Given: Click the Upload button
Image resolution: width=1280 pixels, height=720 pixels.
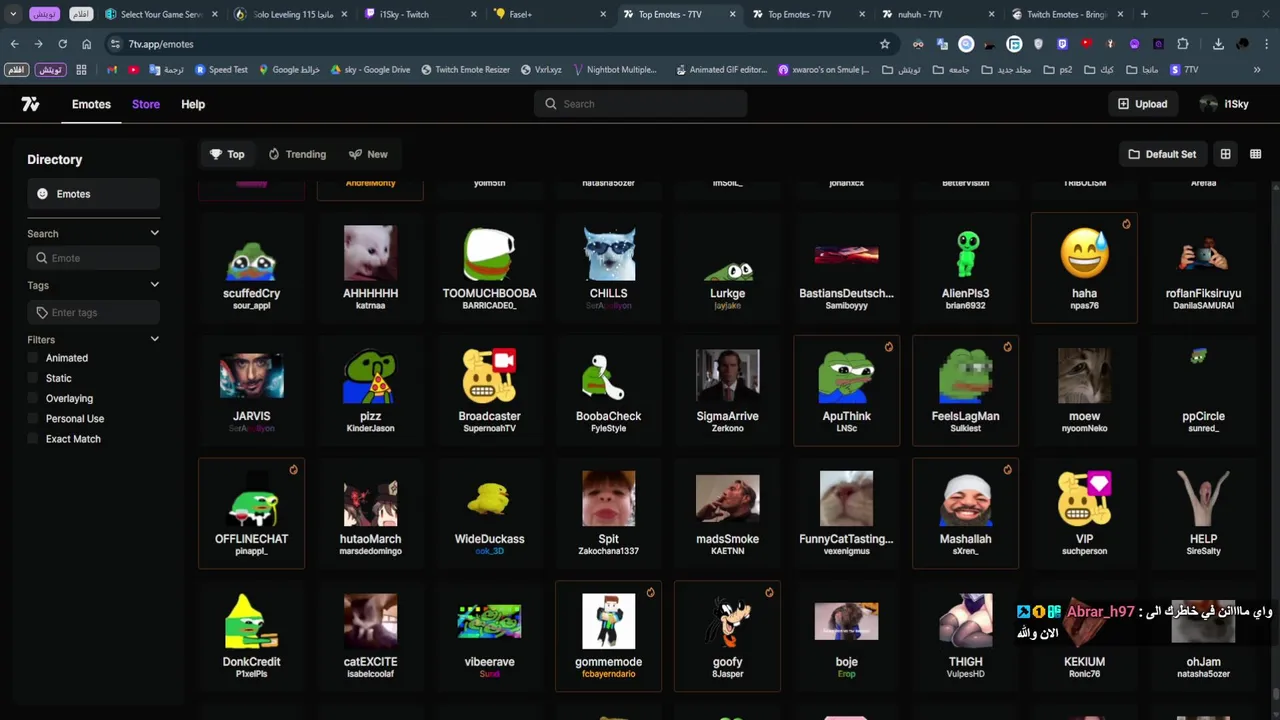Looking at the screenshot, I should tap(1142, 104).
